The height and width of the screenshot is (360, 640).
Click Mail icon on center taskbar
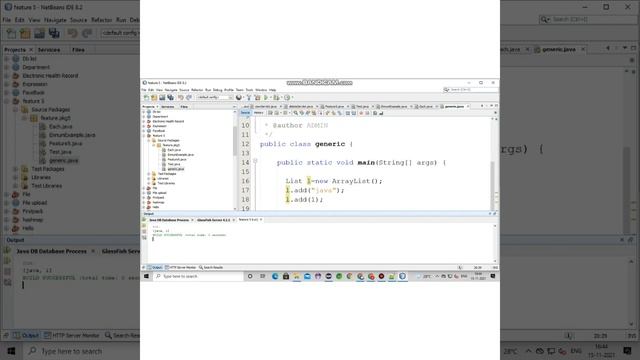[307, 276]
